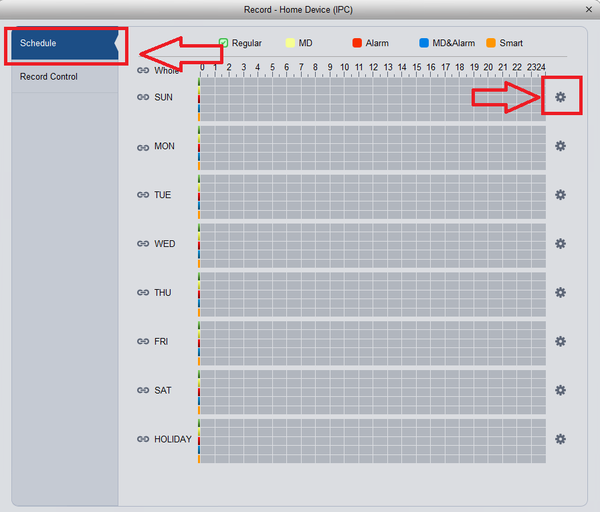The width and height of the screenshot is (600, 512).
Task: Open settings gear for FRI schedule
Action: 560,341
